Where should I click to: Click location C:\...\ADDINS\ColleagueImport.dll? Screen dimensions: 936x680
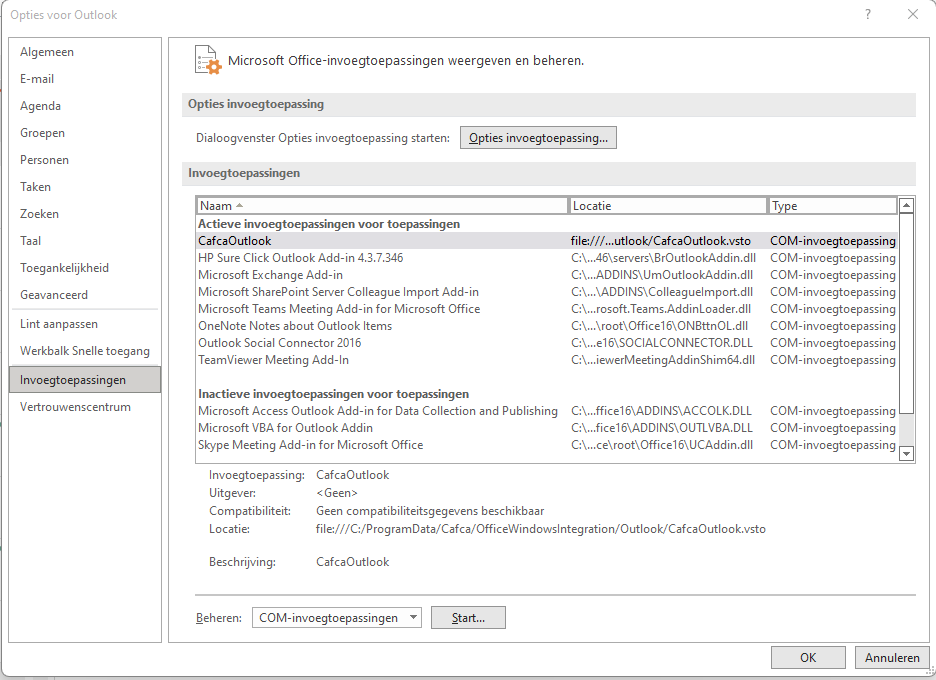[662, 292]
